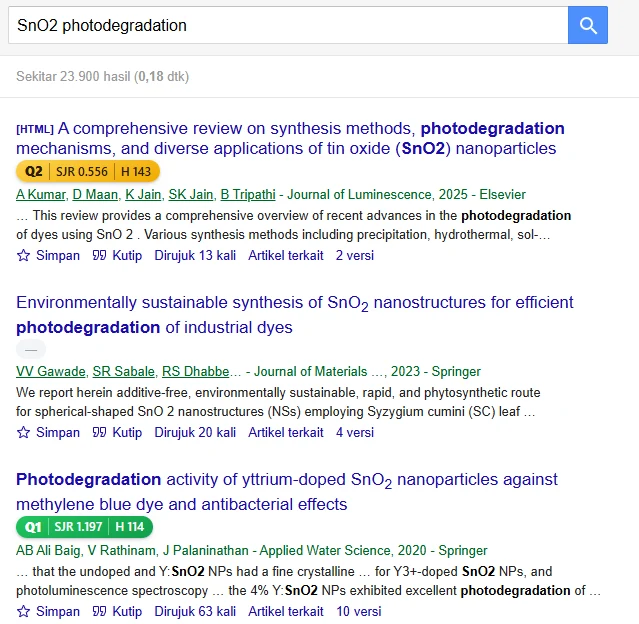Open author VV Gawade's profile
Image resolution: width=639 pixels, height=624 pixels.
51,371
